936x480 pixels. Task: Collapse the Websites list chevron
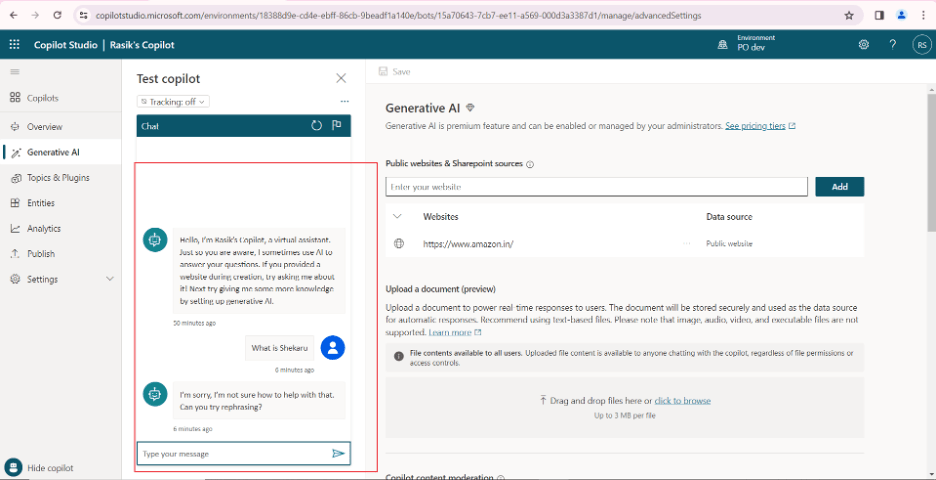[x=397, y=216]
